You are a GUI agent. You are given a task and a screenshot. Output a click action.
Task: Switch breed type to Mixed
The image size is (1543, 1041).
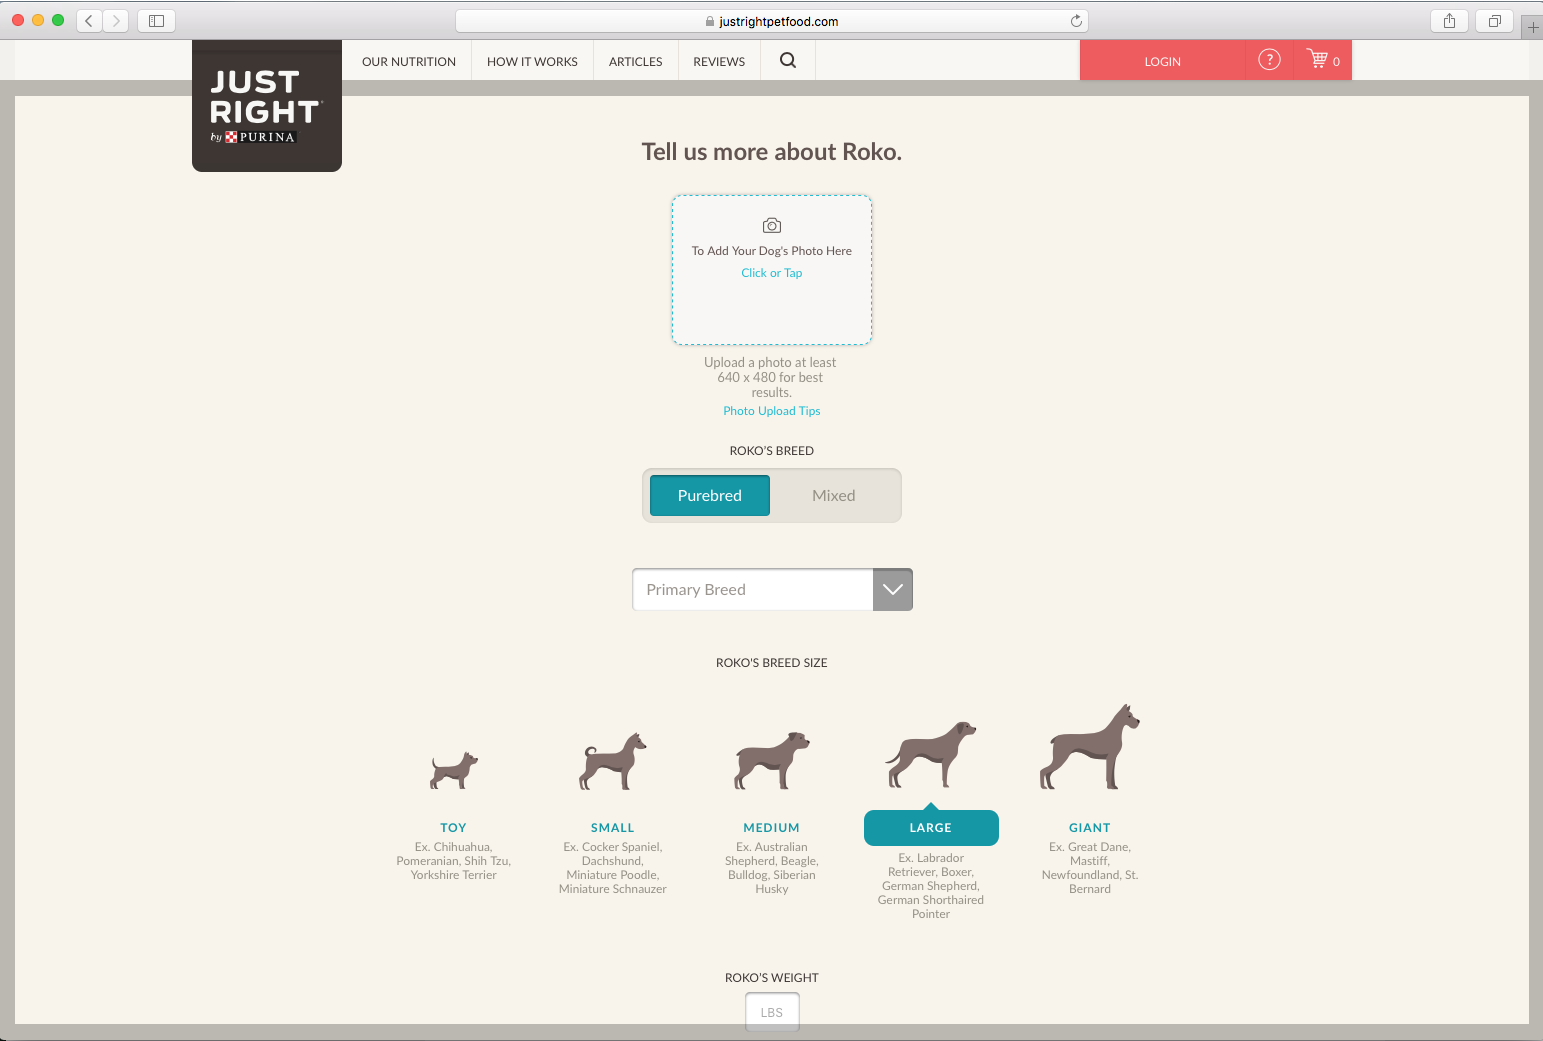[x=833, y=496]
